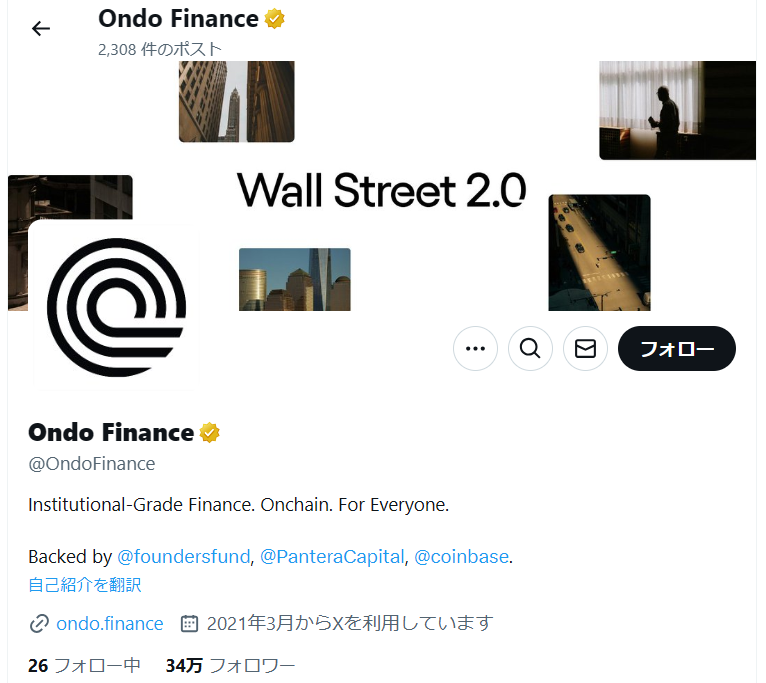Open the three-dots more options menu
Screen dimensions: 766x683
point(475,348)
